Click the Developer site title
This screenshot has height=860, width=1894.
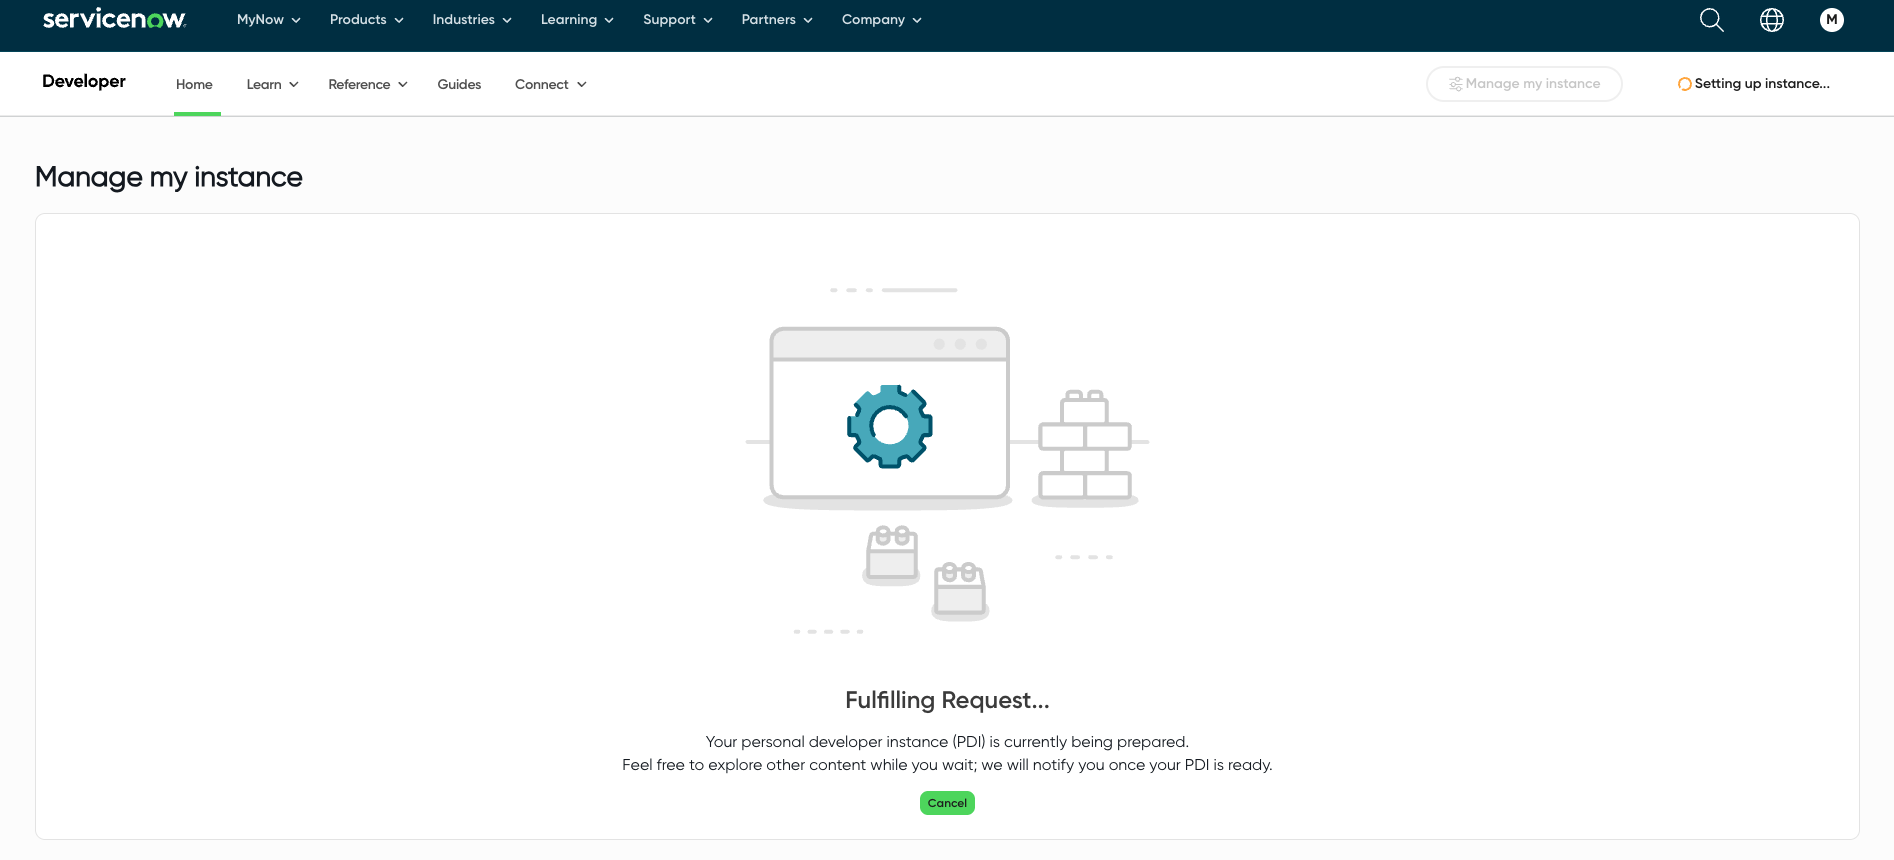coord(84,82)
